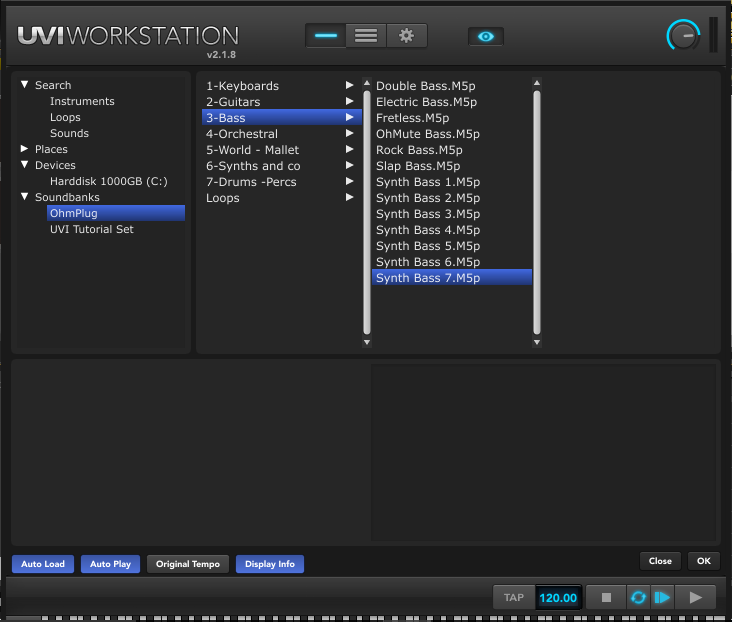
Task: Select Sounds under Search
Action: 69,133
